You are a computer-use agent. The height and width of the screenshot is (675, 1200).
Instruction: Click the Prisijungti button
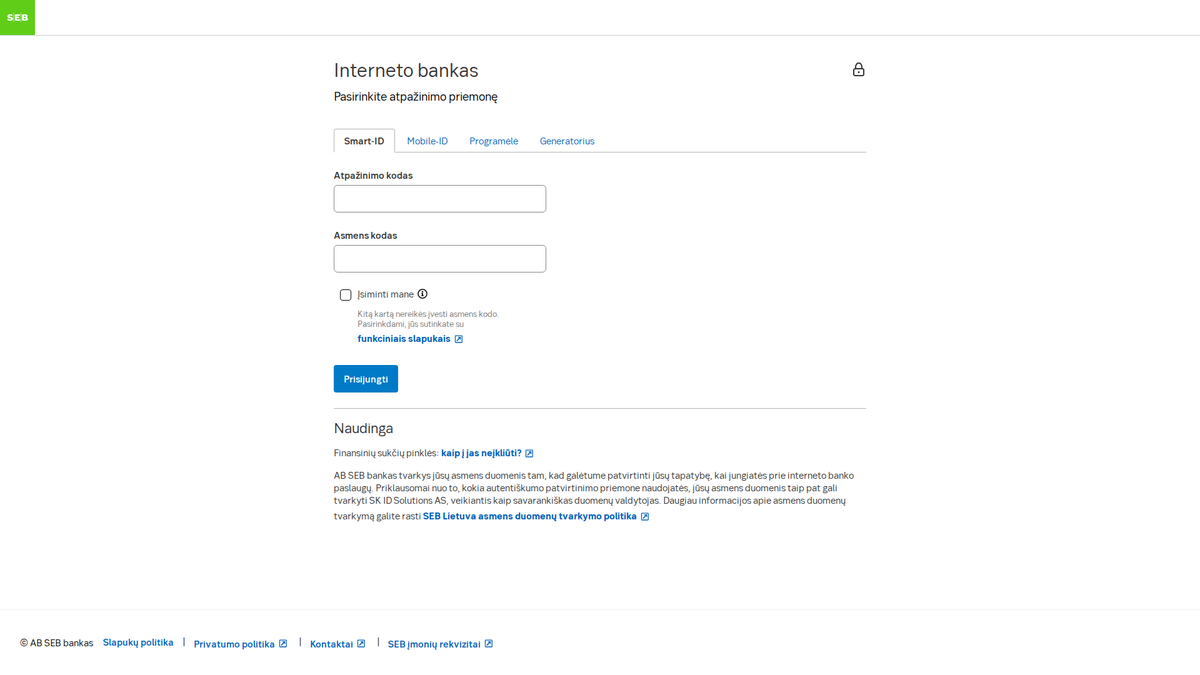(366, 379)
